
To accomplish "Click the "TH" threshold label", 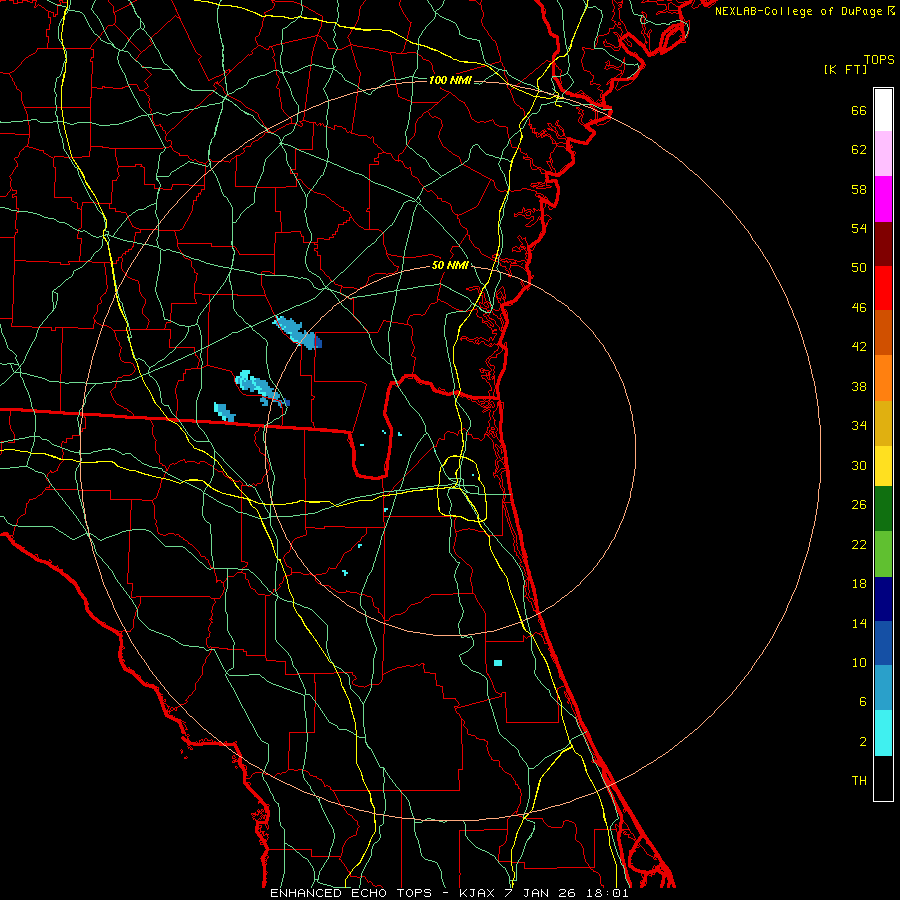I will [859, 781].
